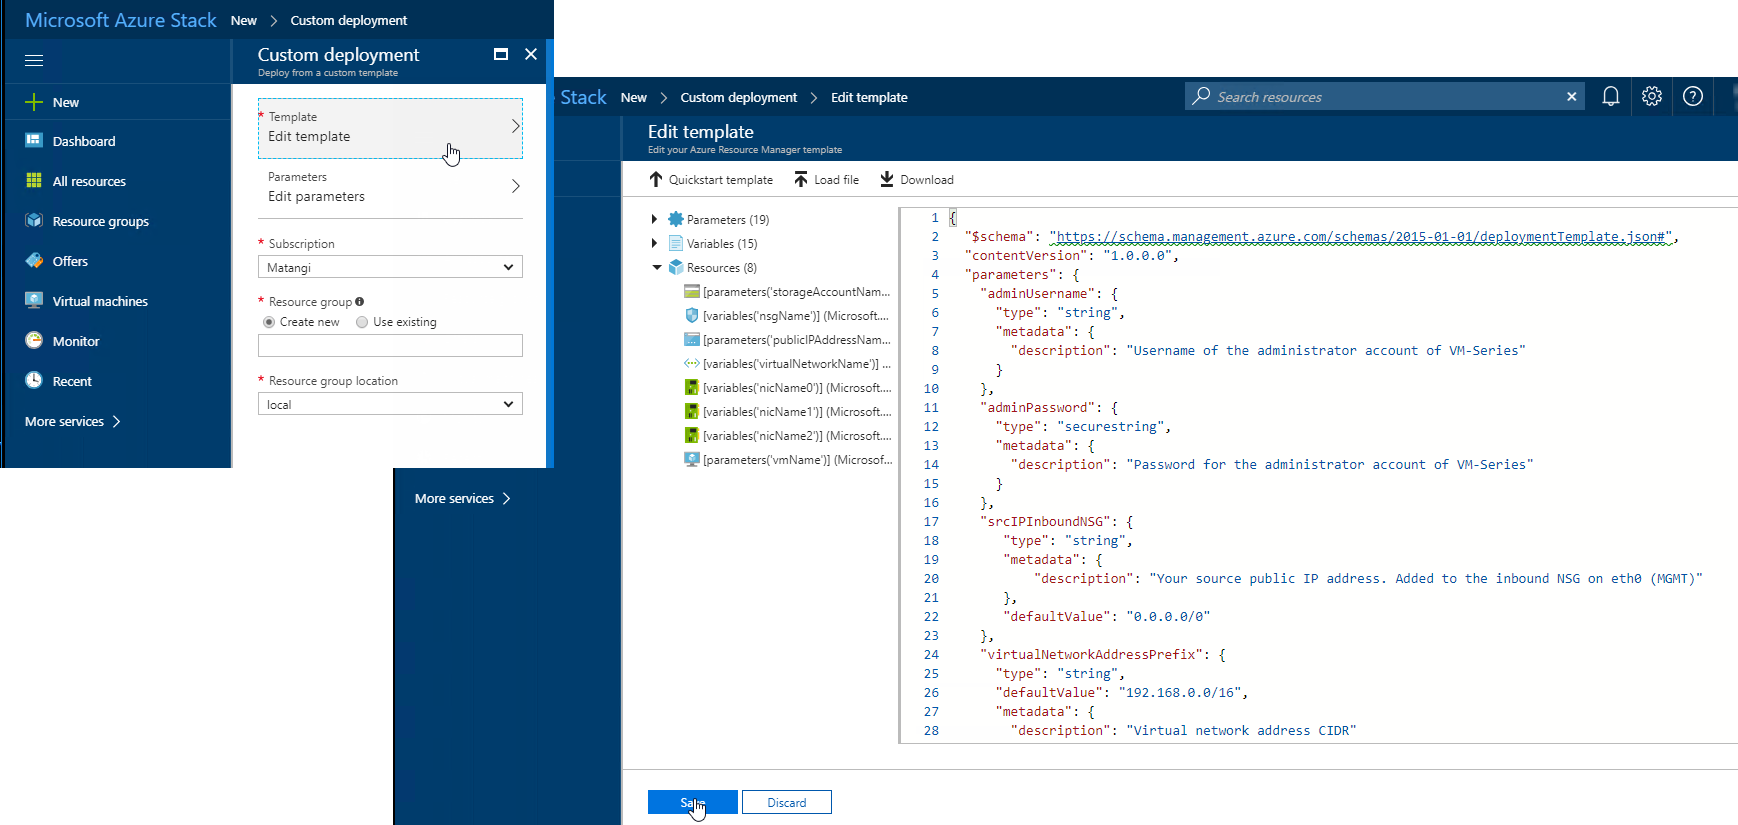Open Edit parameters section
Screen dimensions: 1738x825
pyautogui.click(x=390, y=187)
